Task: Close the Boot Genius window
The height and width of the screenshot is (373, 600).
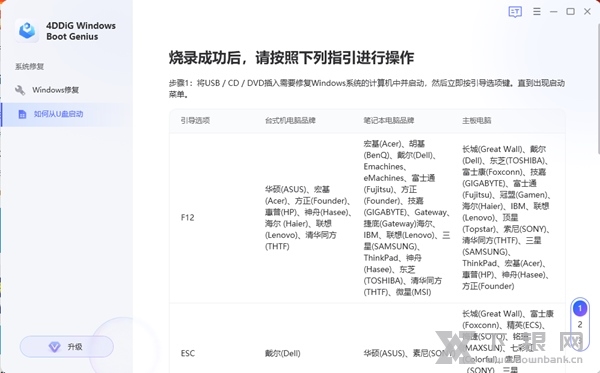Action: tap(587, 12)
